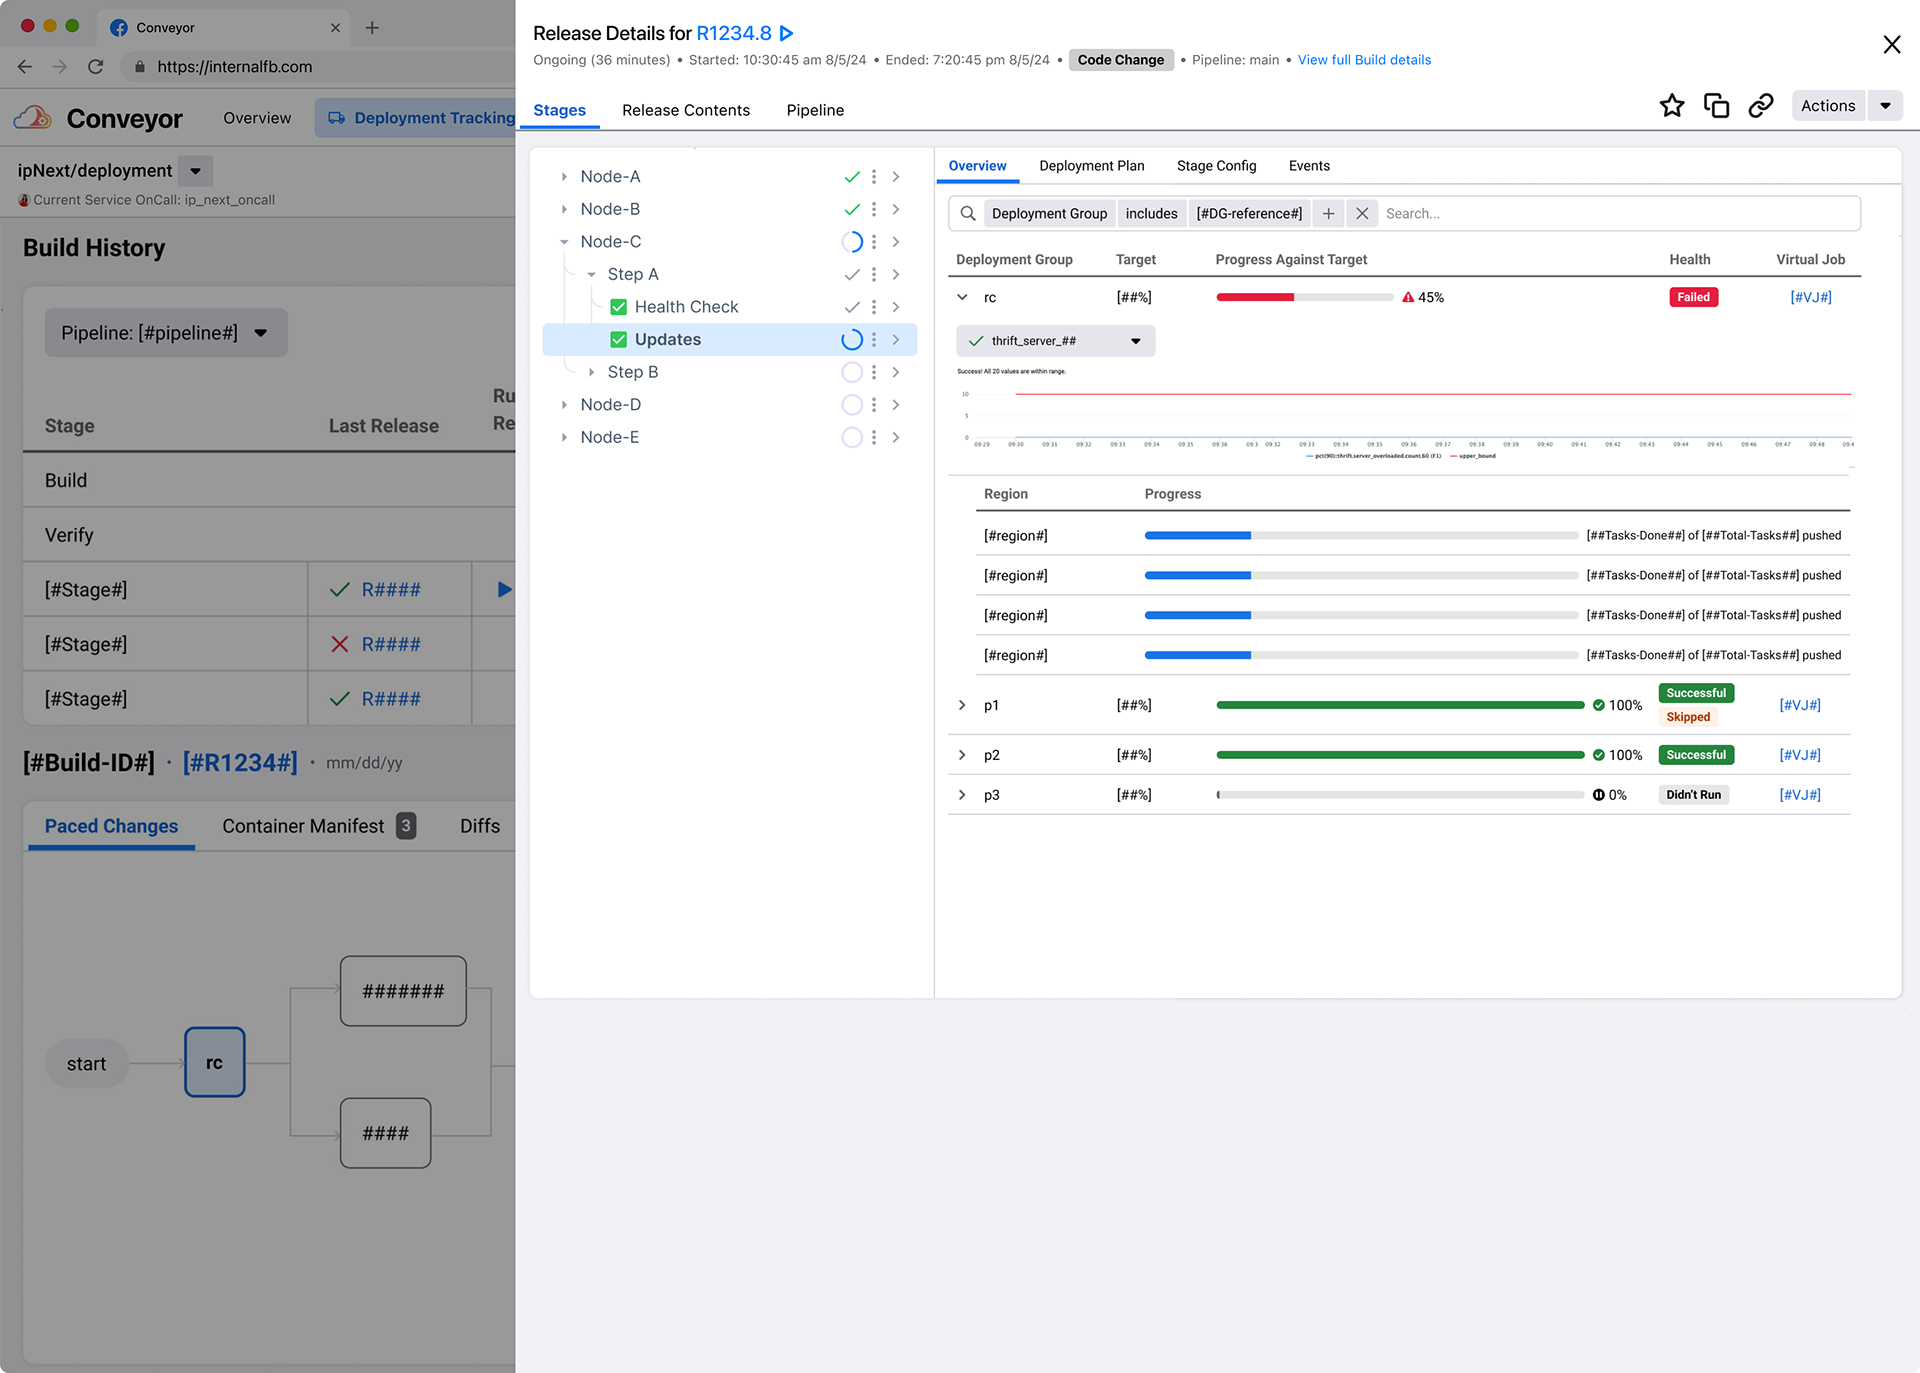
Task: Click the search magnifier icon in filter bar
Action: [968, 213]
